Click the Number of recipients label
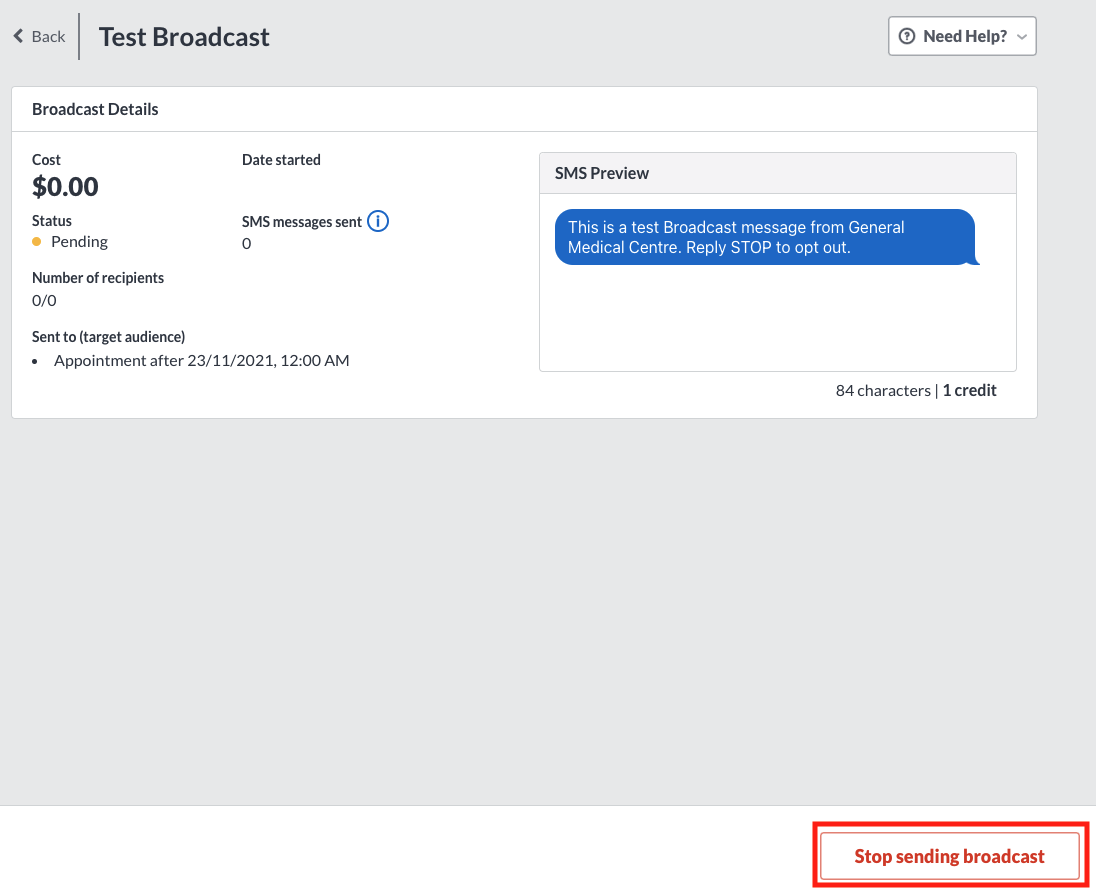Image resolution: width=1096 pixels, height=895 pixels. [98, 278]
